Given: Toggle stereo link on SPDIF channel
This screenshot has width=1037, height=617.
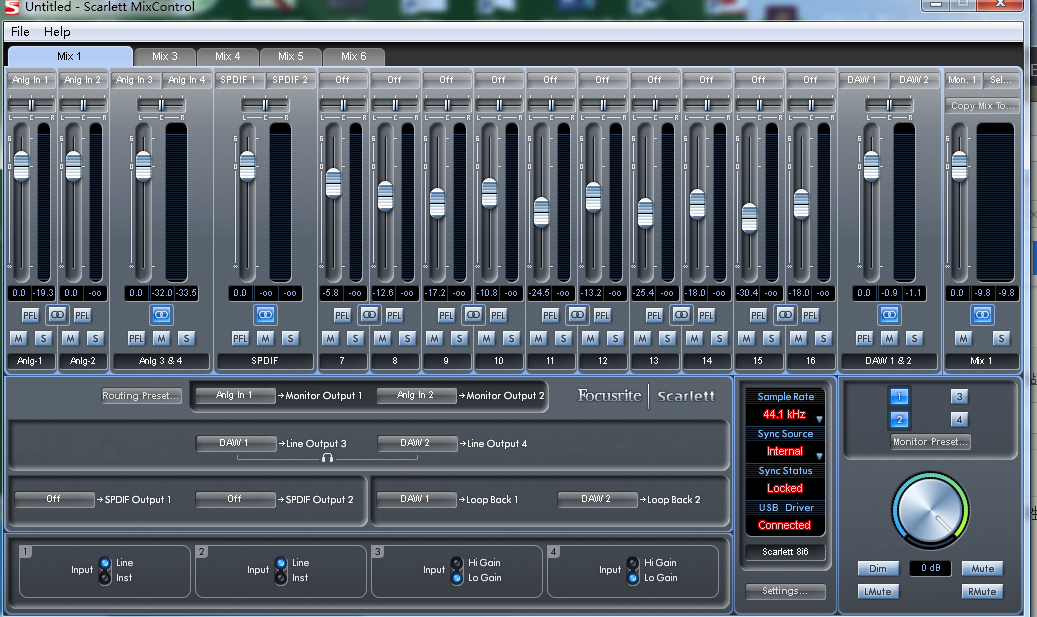Looking at the screenshot, I should pos(265,314).
